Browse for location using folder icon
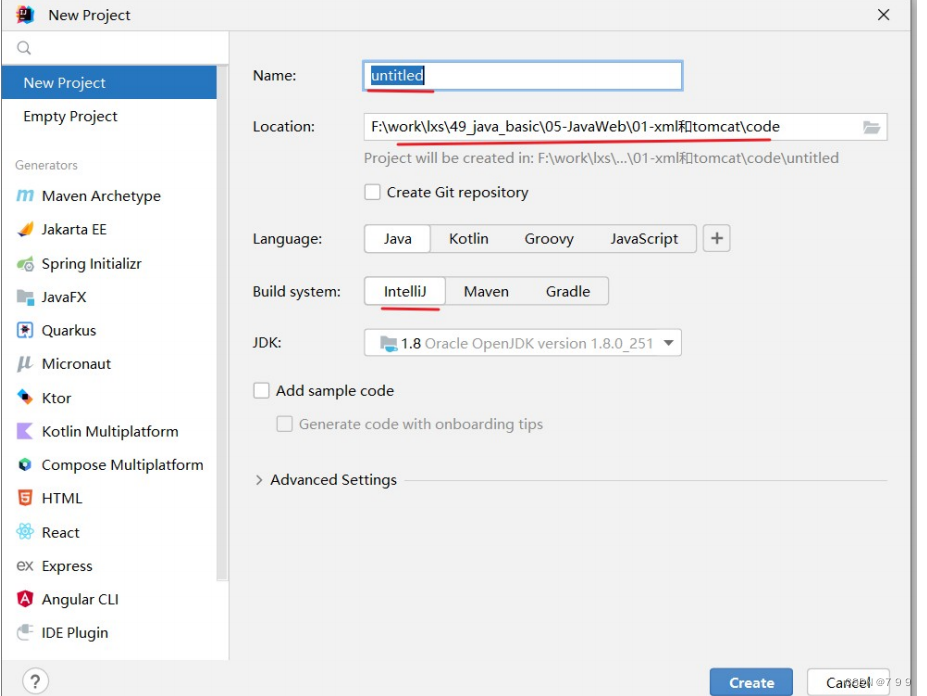The width and height of the screenshot is (927, 696). [871, 127]
